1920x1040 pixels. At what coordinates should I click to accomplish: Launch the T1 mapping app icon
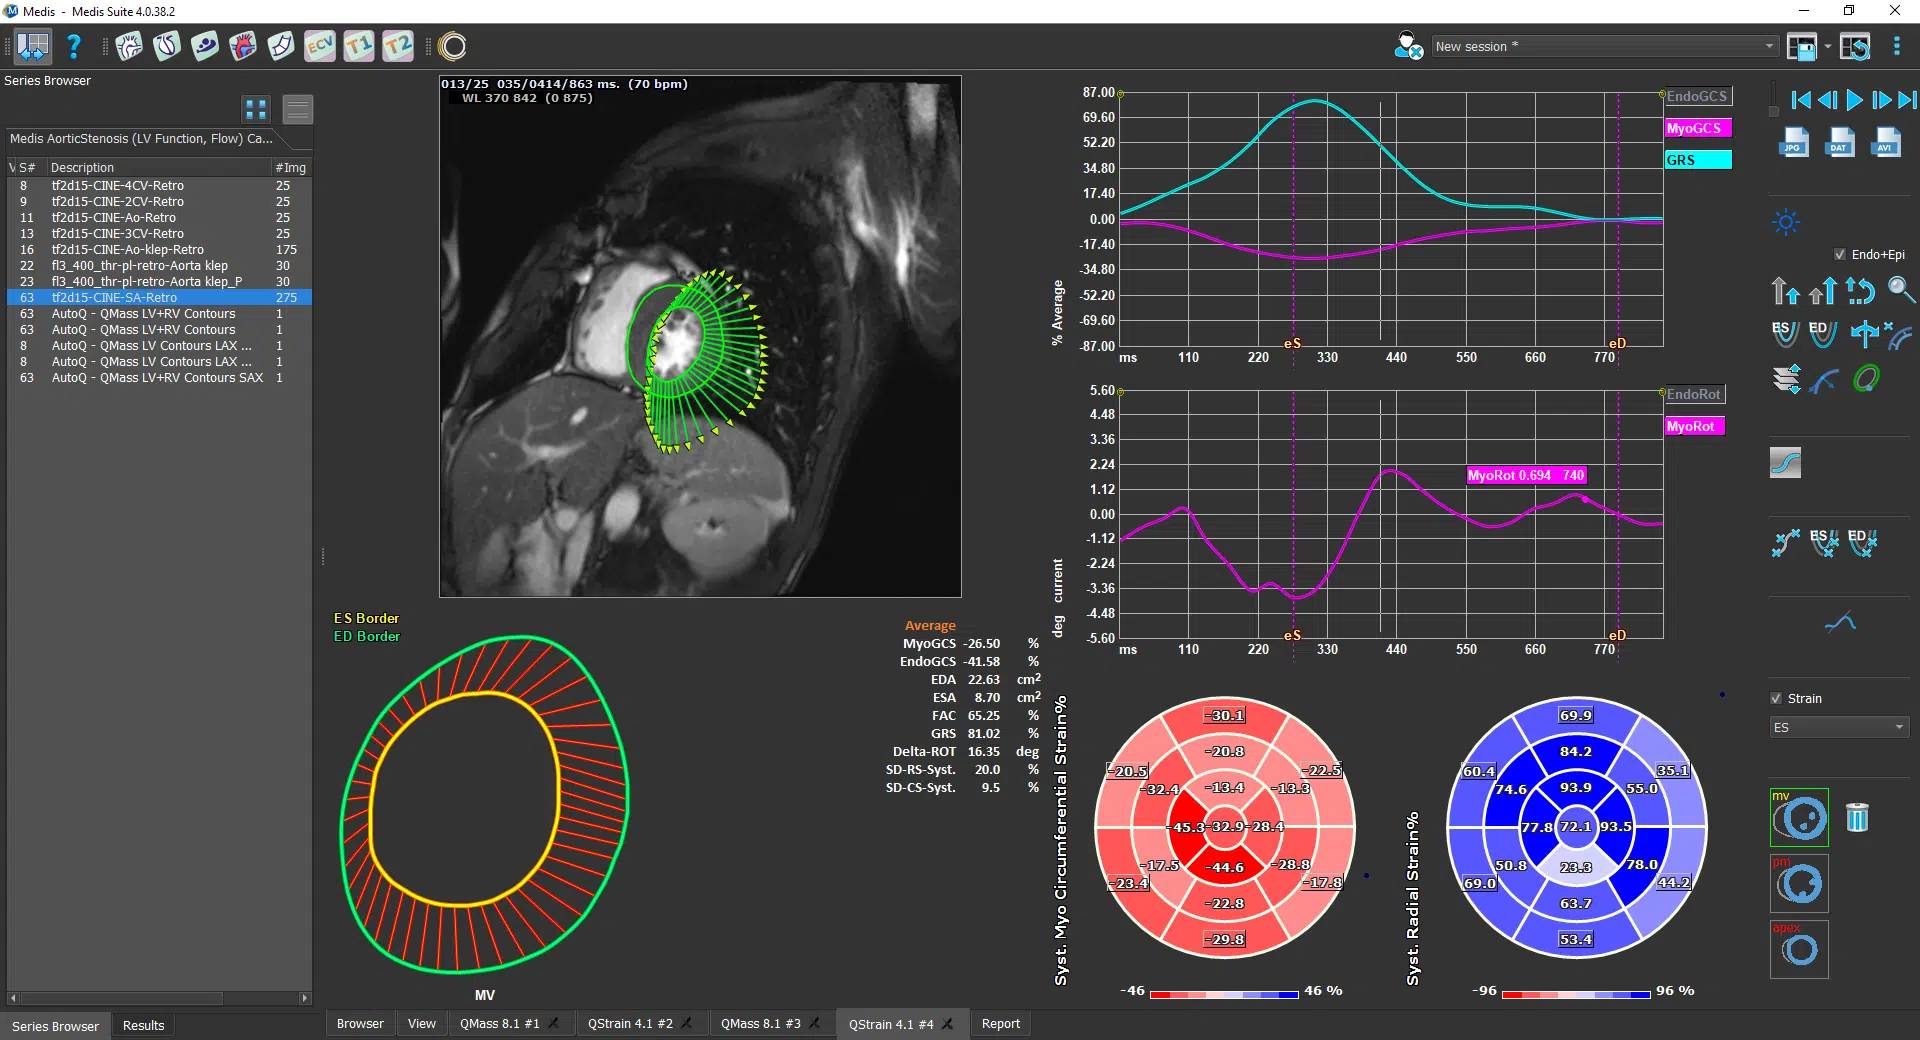click(x=359, y=46)
